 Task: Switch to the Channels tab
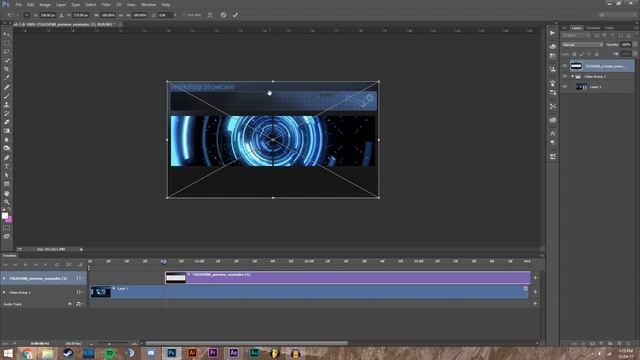tap(593, 28)
